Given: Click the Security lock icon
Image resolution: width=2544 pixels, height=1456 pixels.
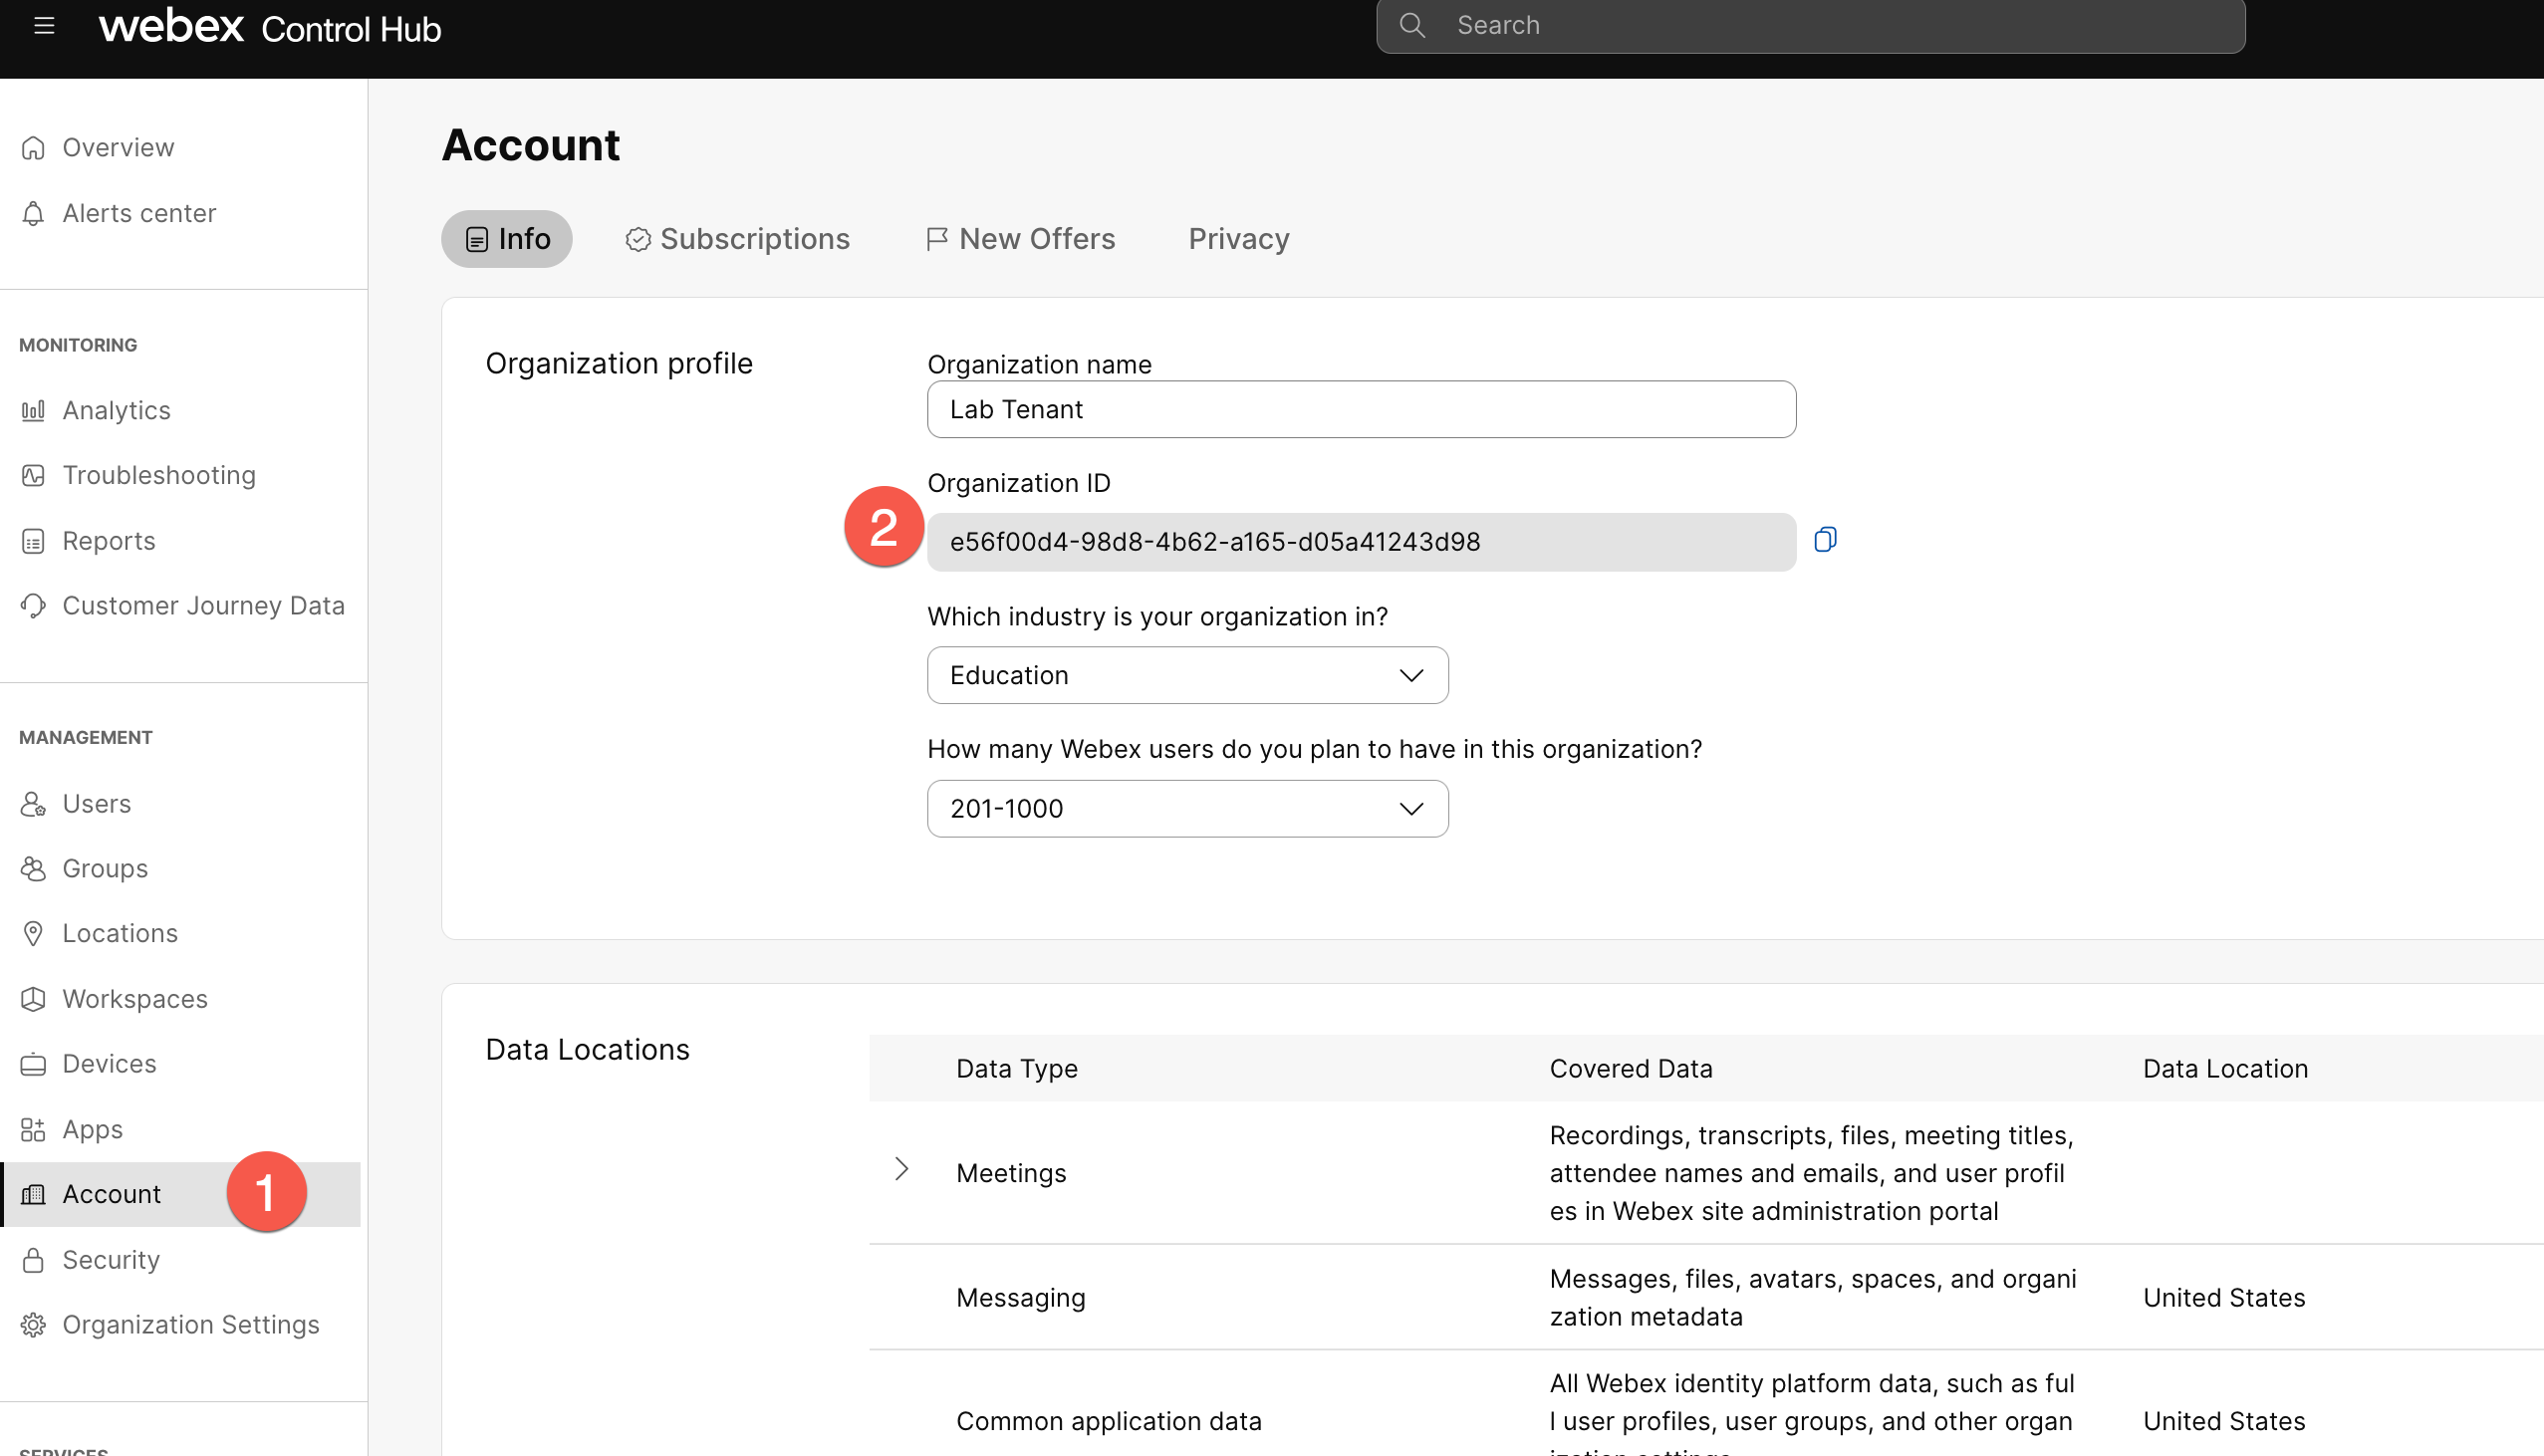Looking at the screenshot, I should click(33, 1260).
